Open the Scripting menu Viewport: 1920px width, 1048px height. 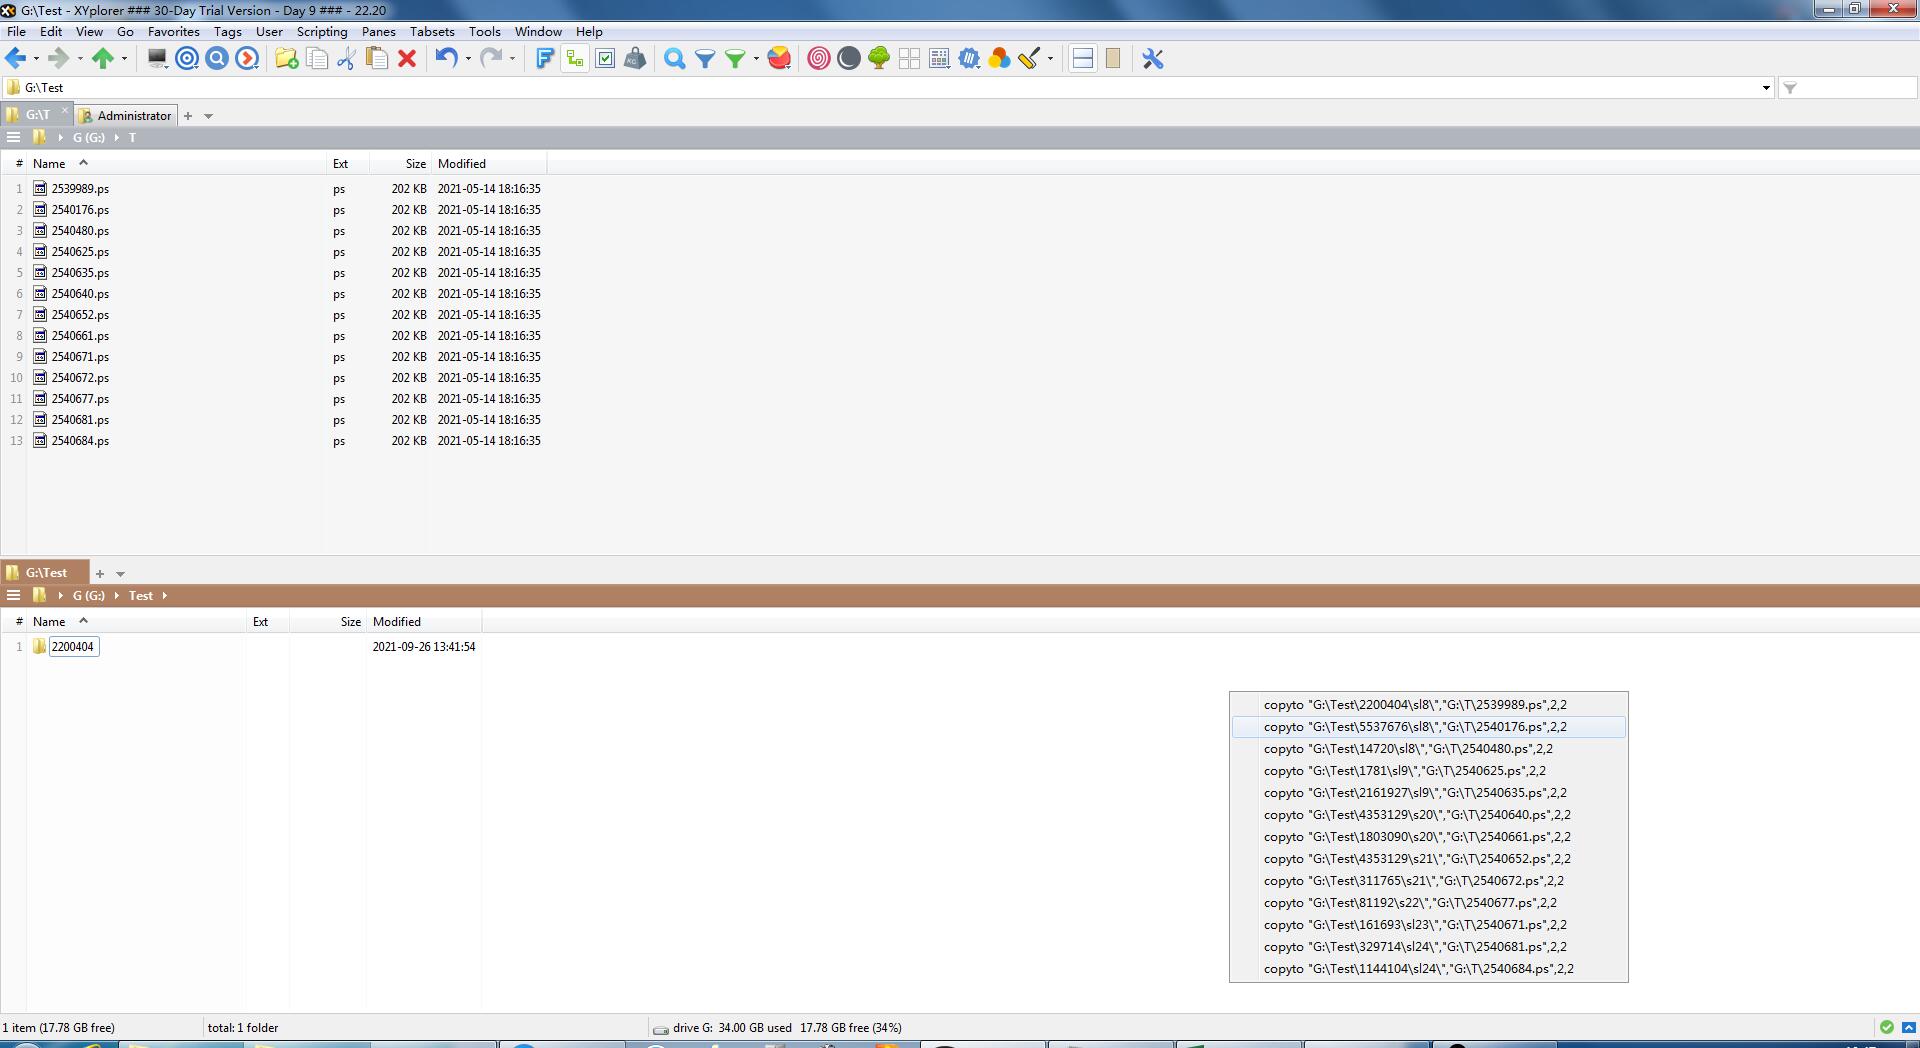321,32
